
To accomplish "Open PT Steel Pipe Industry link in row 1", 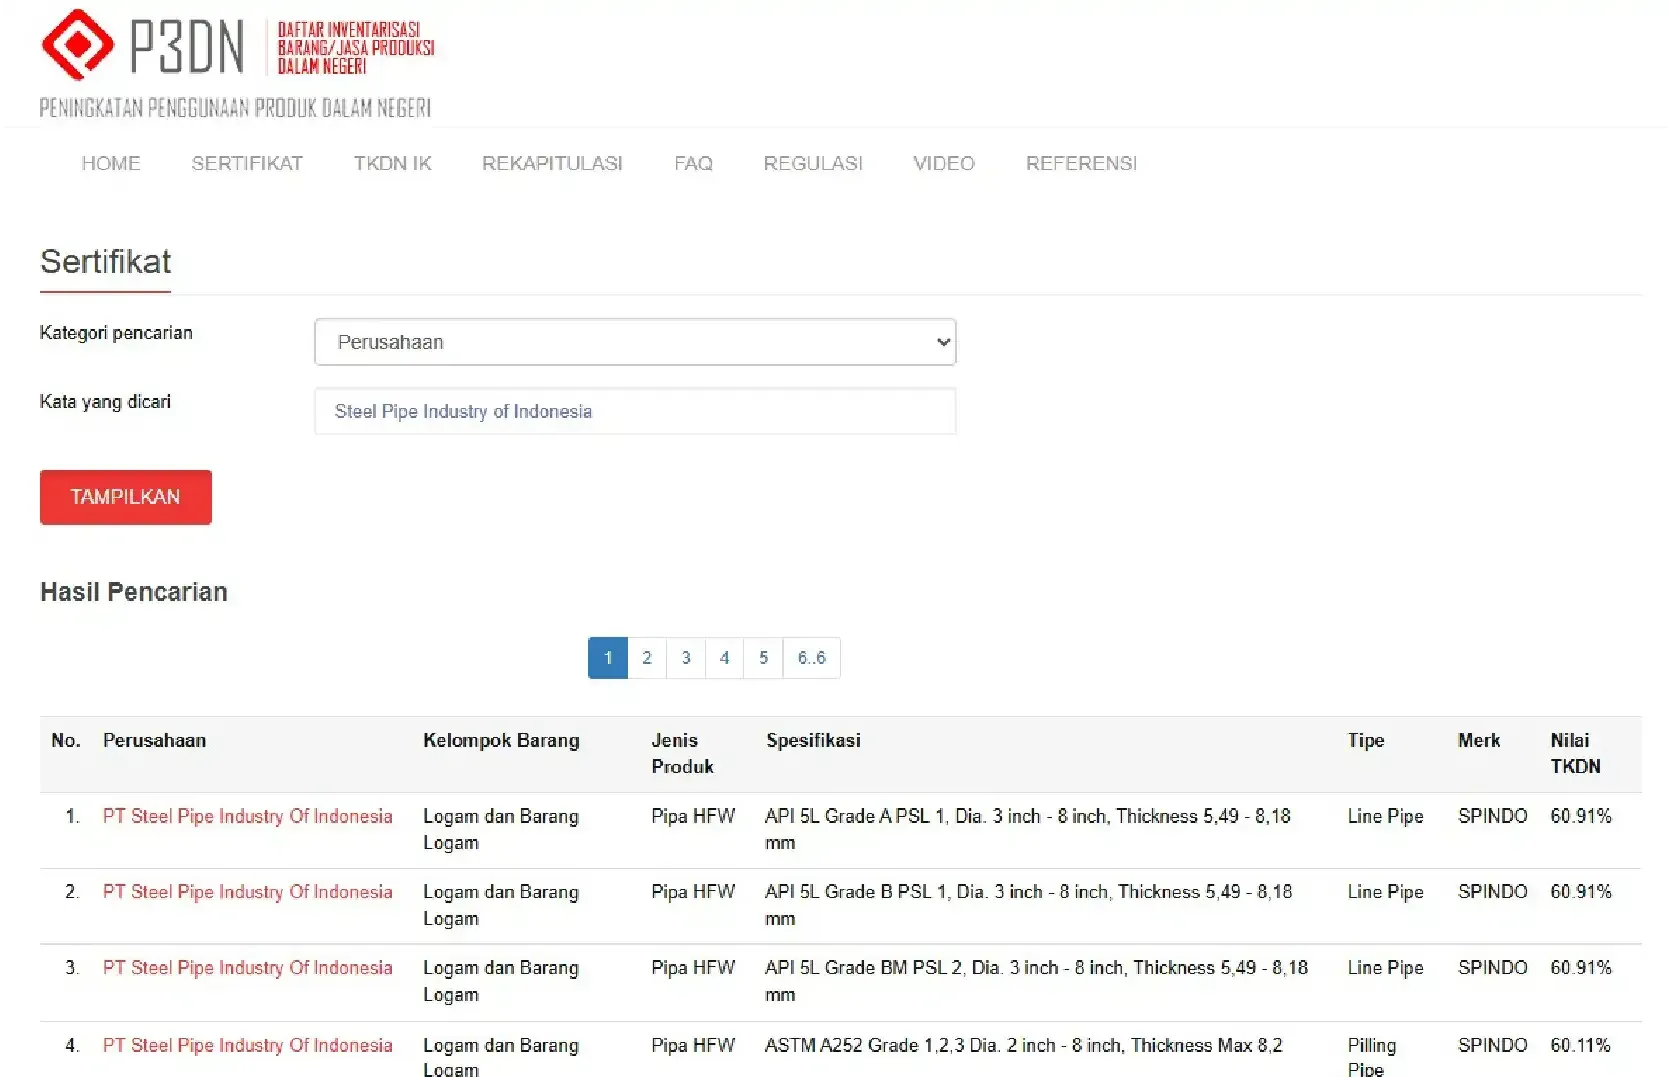I will 247,816.
